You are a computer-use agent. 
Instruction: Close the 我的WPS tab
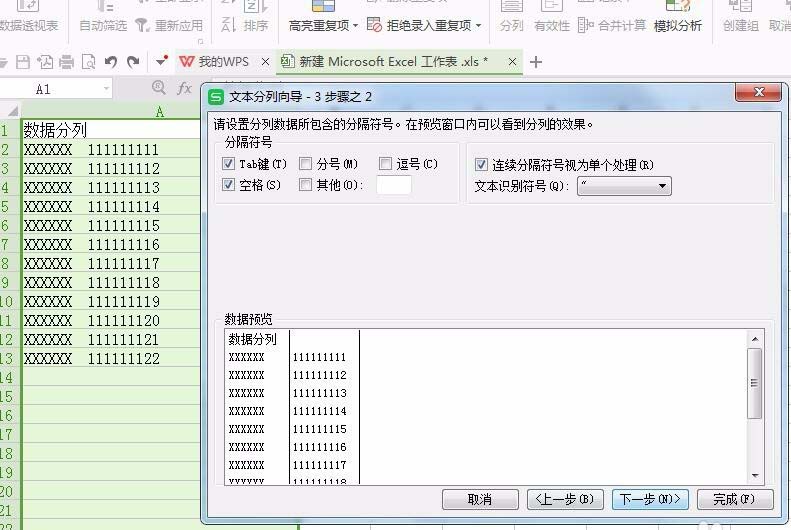[x=265, y=62]
